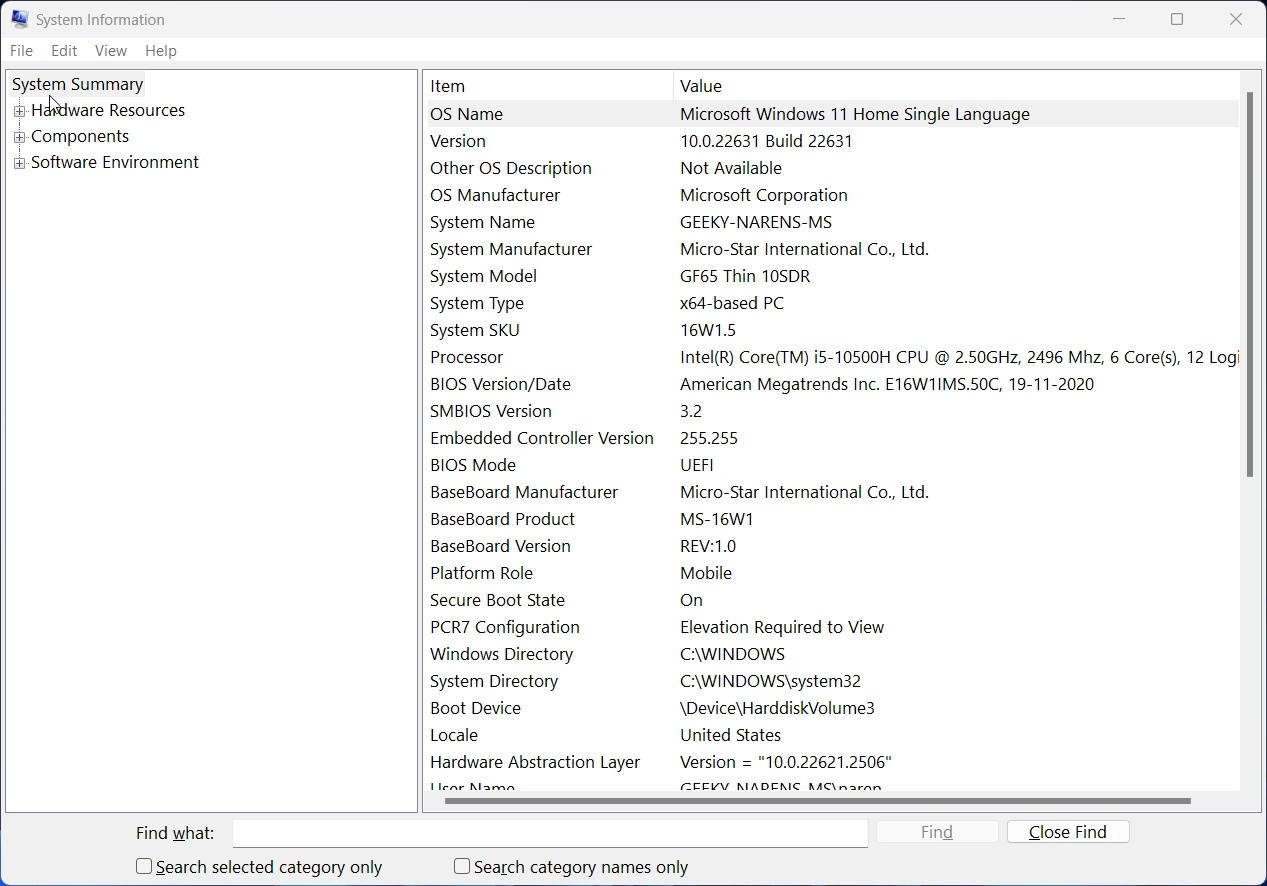The image size is (1267, 886).
Task: Select the System Type row
Action: click(x=833, y=303)
